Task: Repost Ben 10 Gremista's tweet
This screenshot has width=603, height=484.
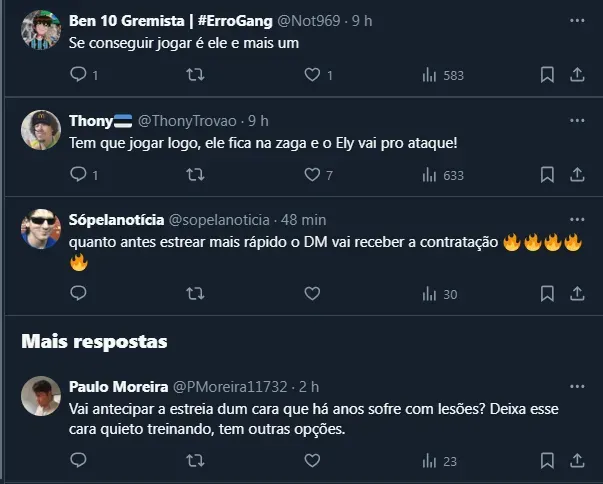Action: [196, 74]
